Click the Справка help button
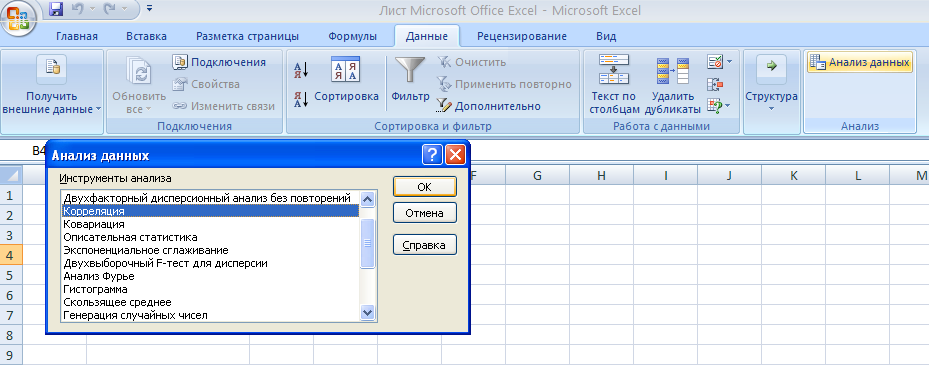This screenshot has height=365, width=929. tap(424, 245)
